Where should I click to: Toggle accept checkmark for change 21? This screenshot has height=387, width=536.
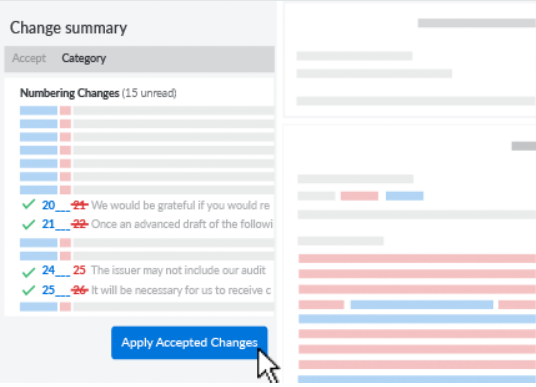tap(28, 224)
